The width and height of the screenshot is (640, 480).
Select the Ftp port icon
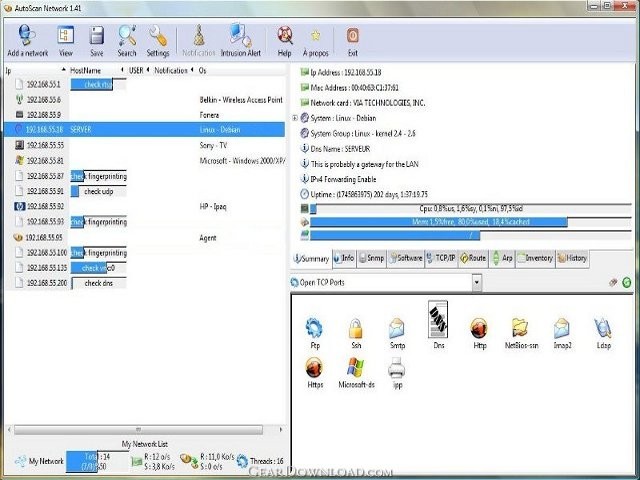point(315,333)
